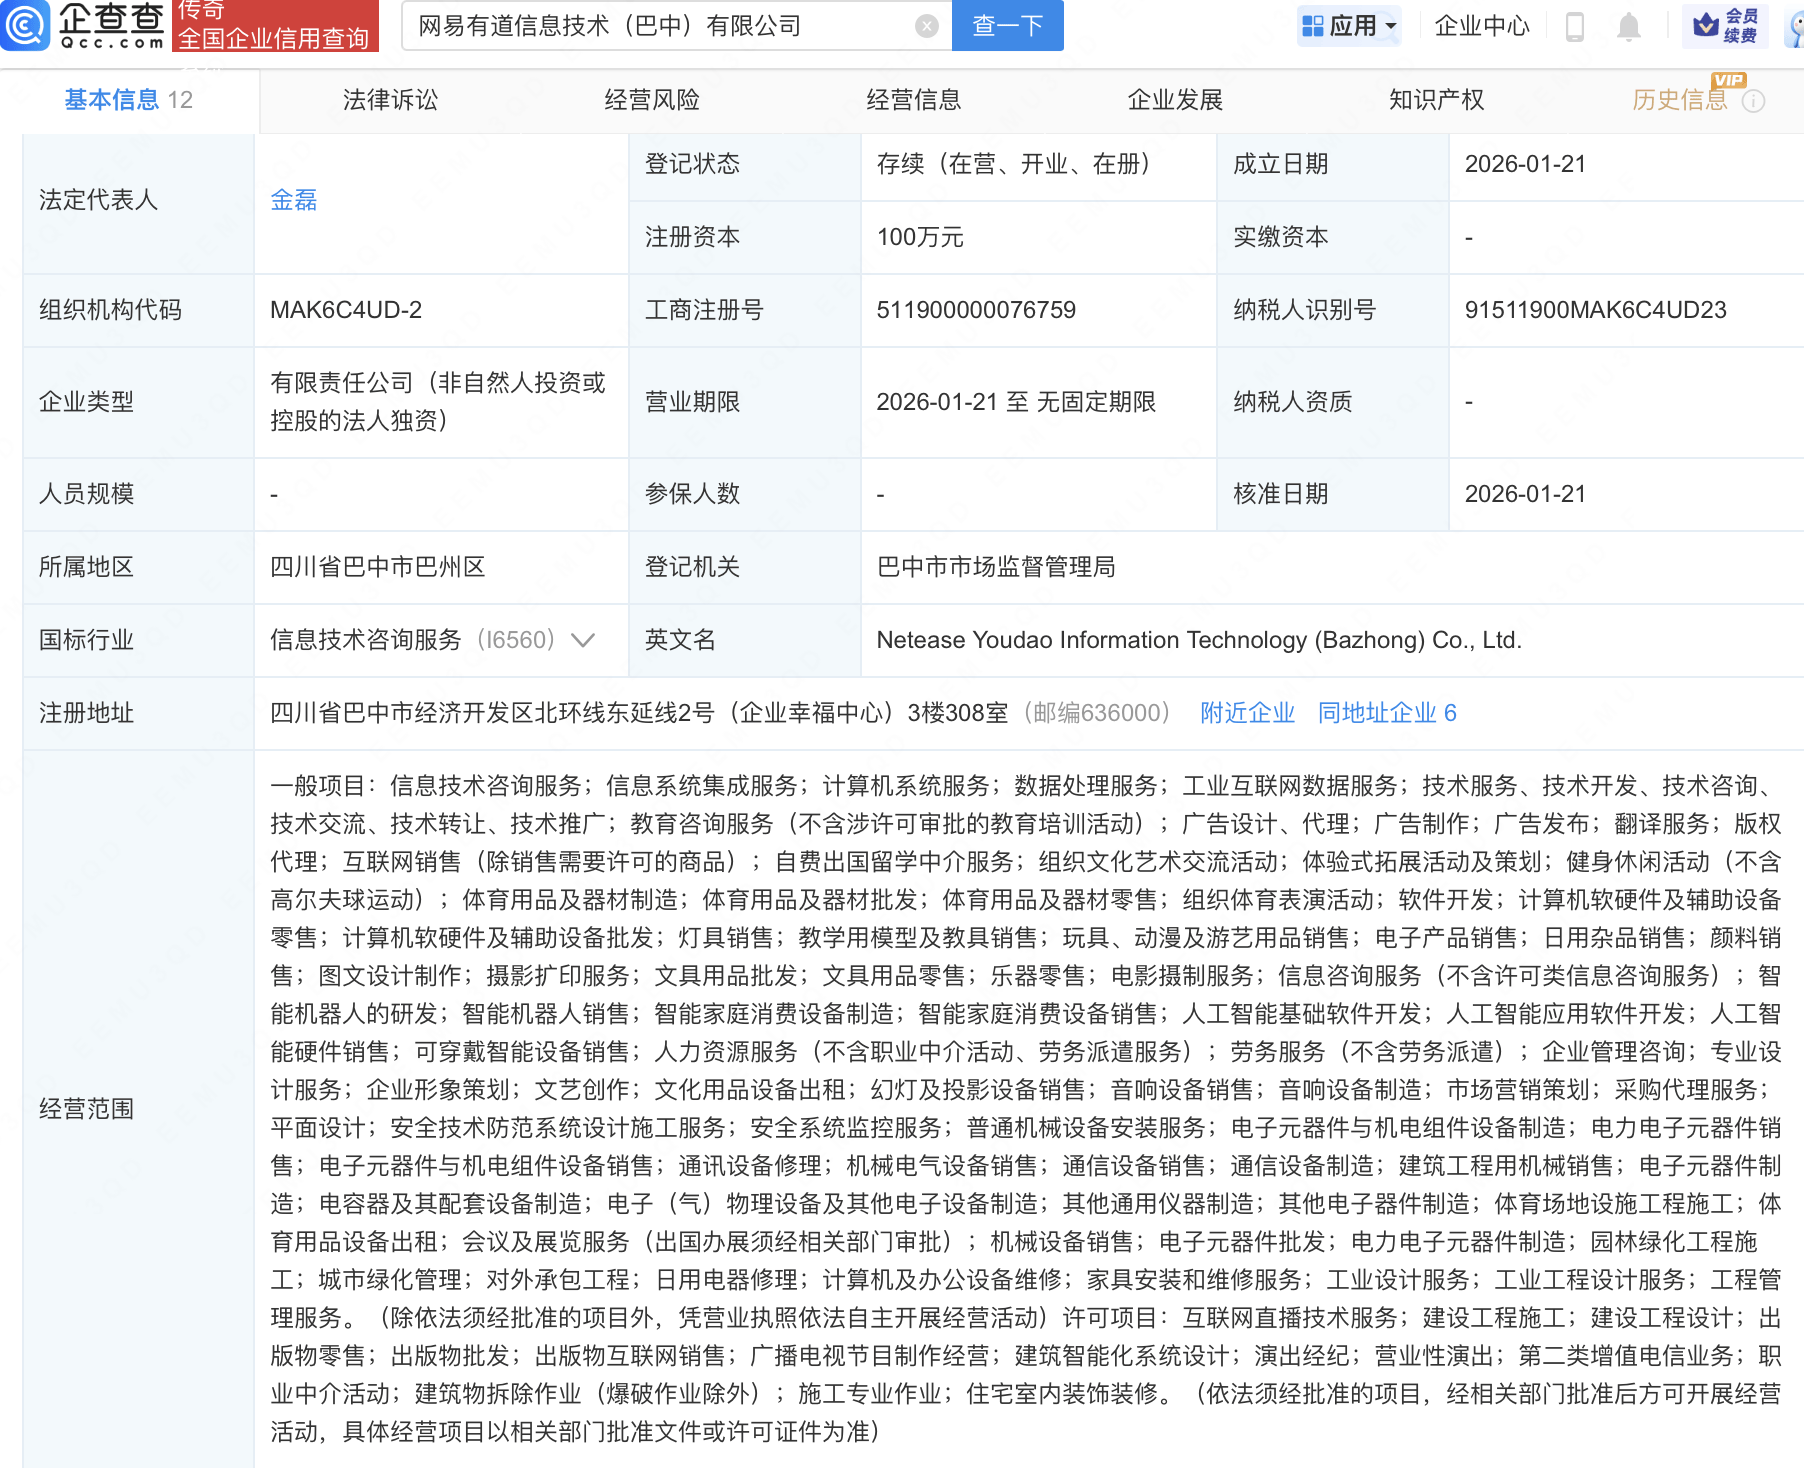1804x1468 pixels.
Task: Switch to the 经营风险 tab
Action: 652,100
